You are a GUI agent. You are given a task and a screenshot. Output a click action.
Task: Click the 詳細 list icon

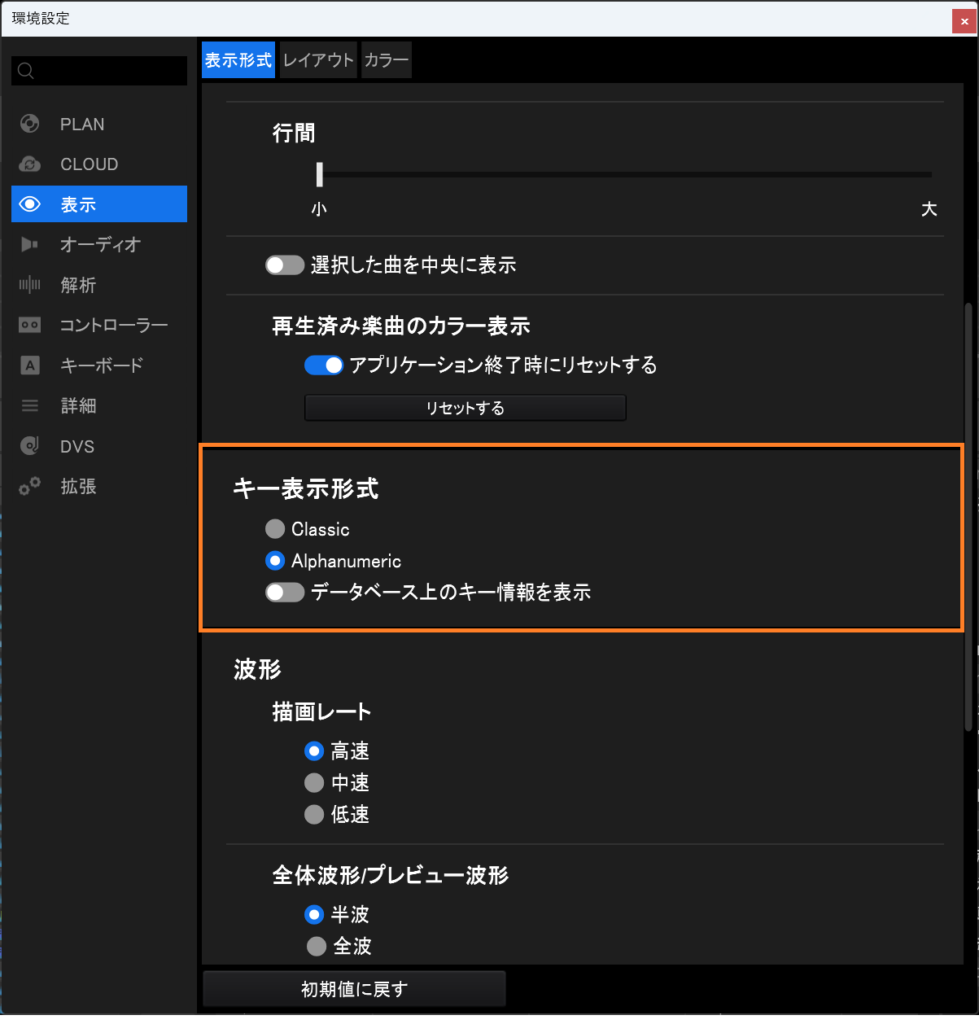(30, 406)
